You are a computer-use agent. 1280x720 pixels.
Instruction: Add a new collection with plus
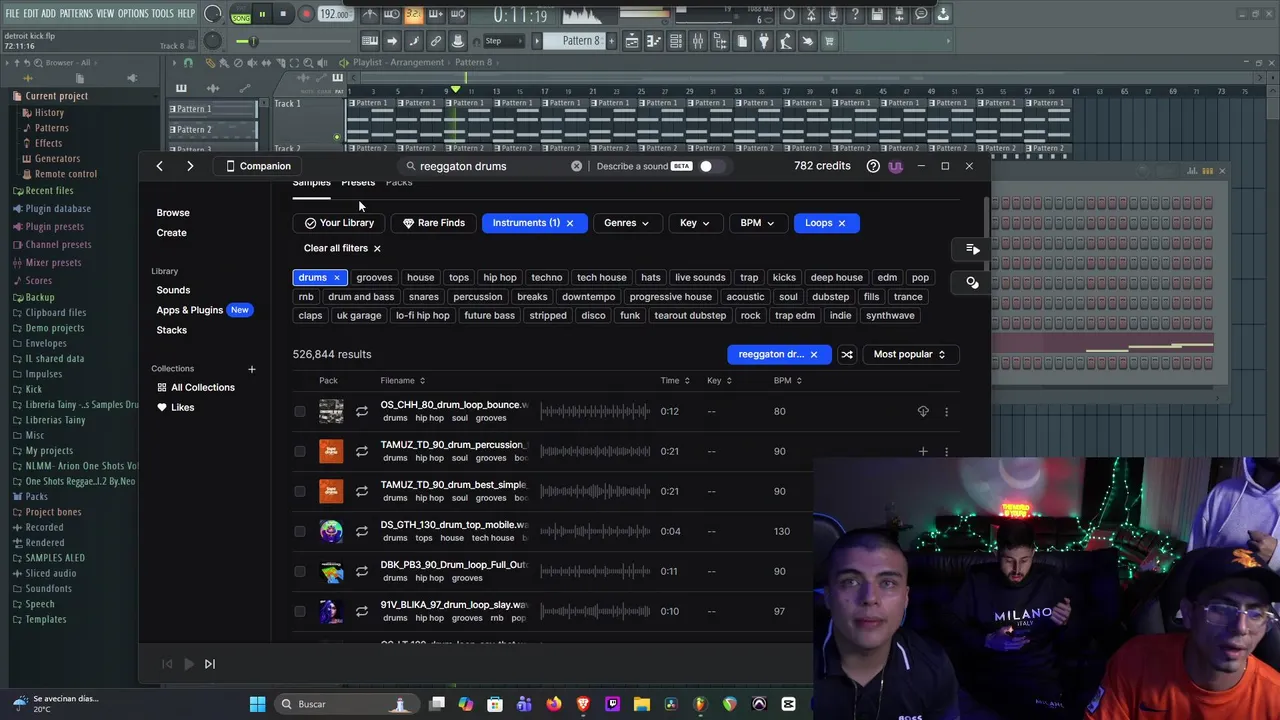252,369
